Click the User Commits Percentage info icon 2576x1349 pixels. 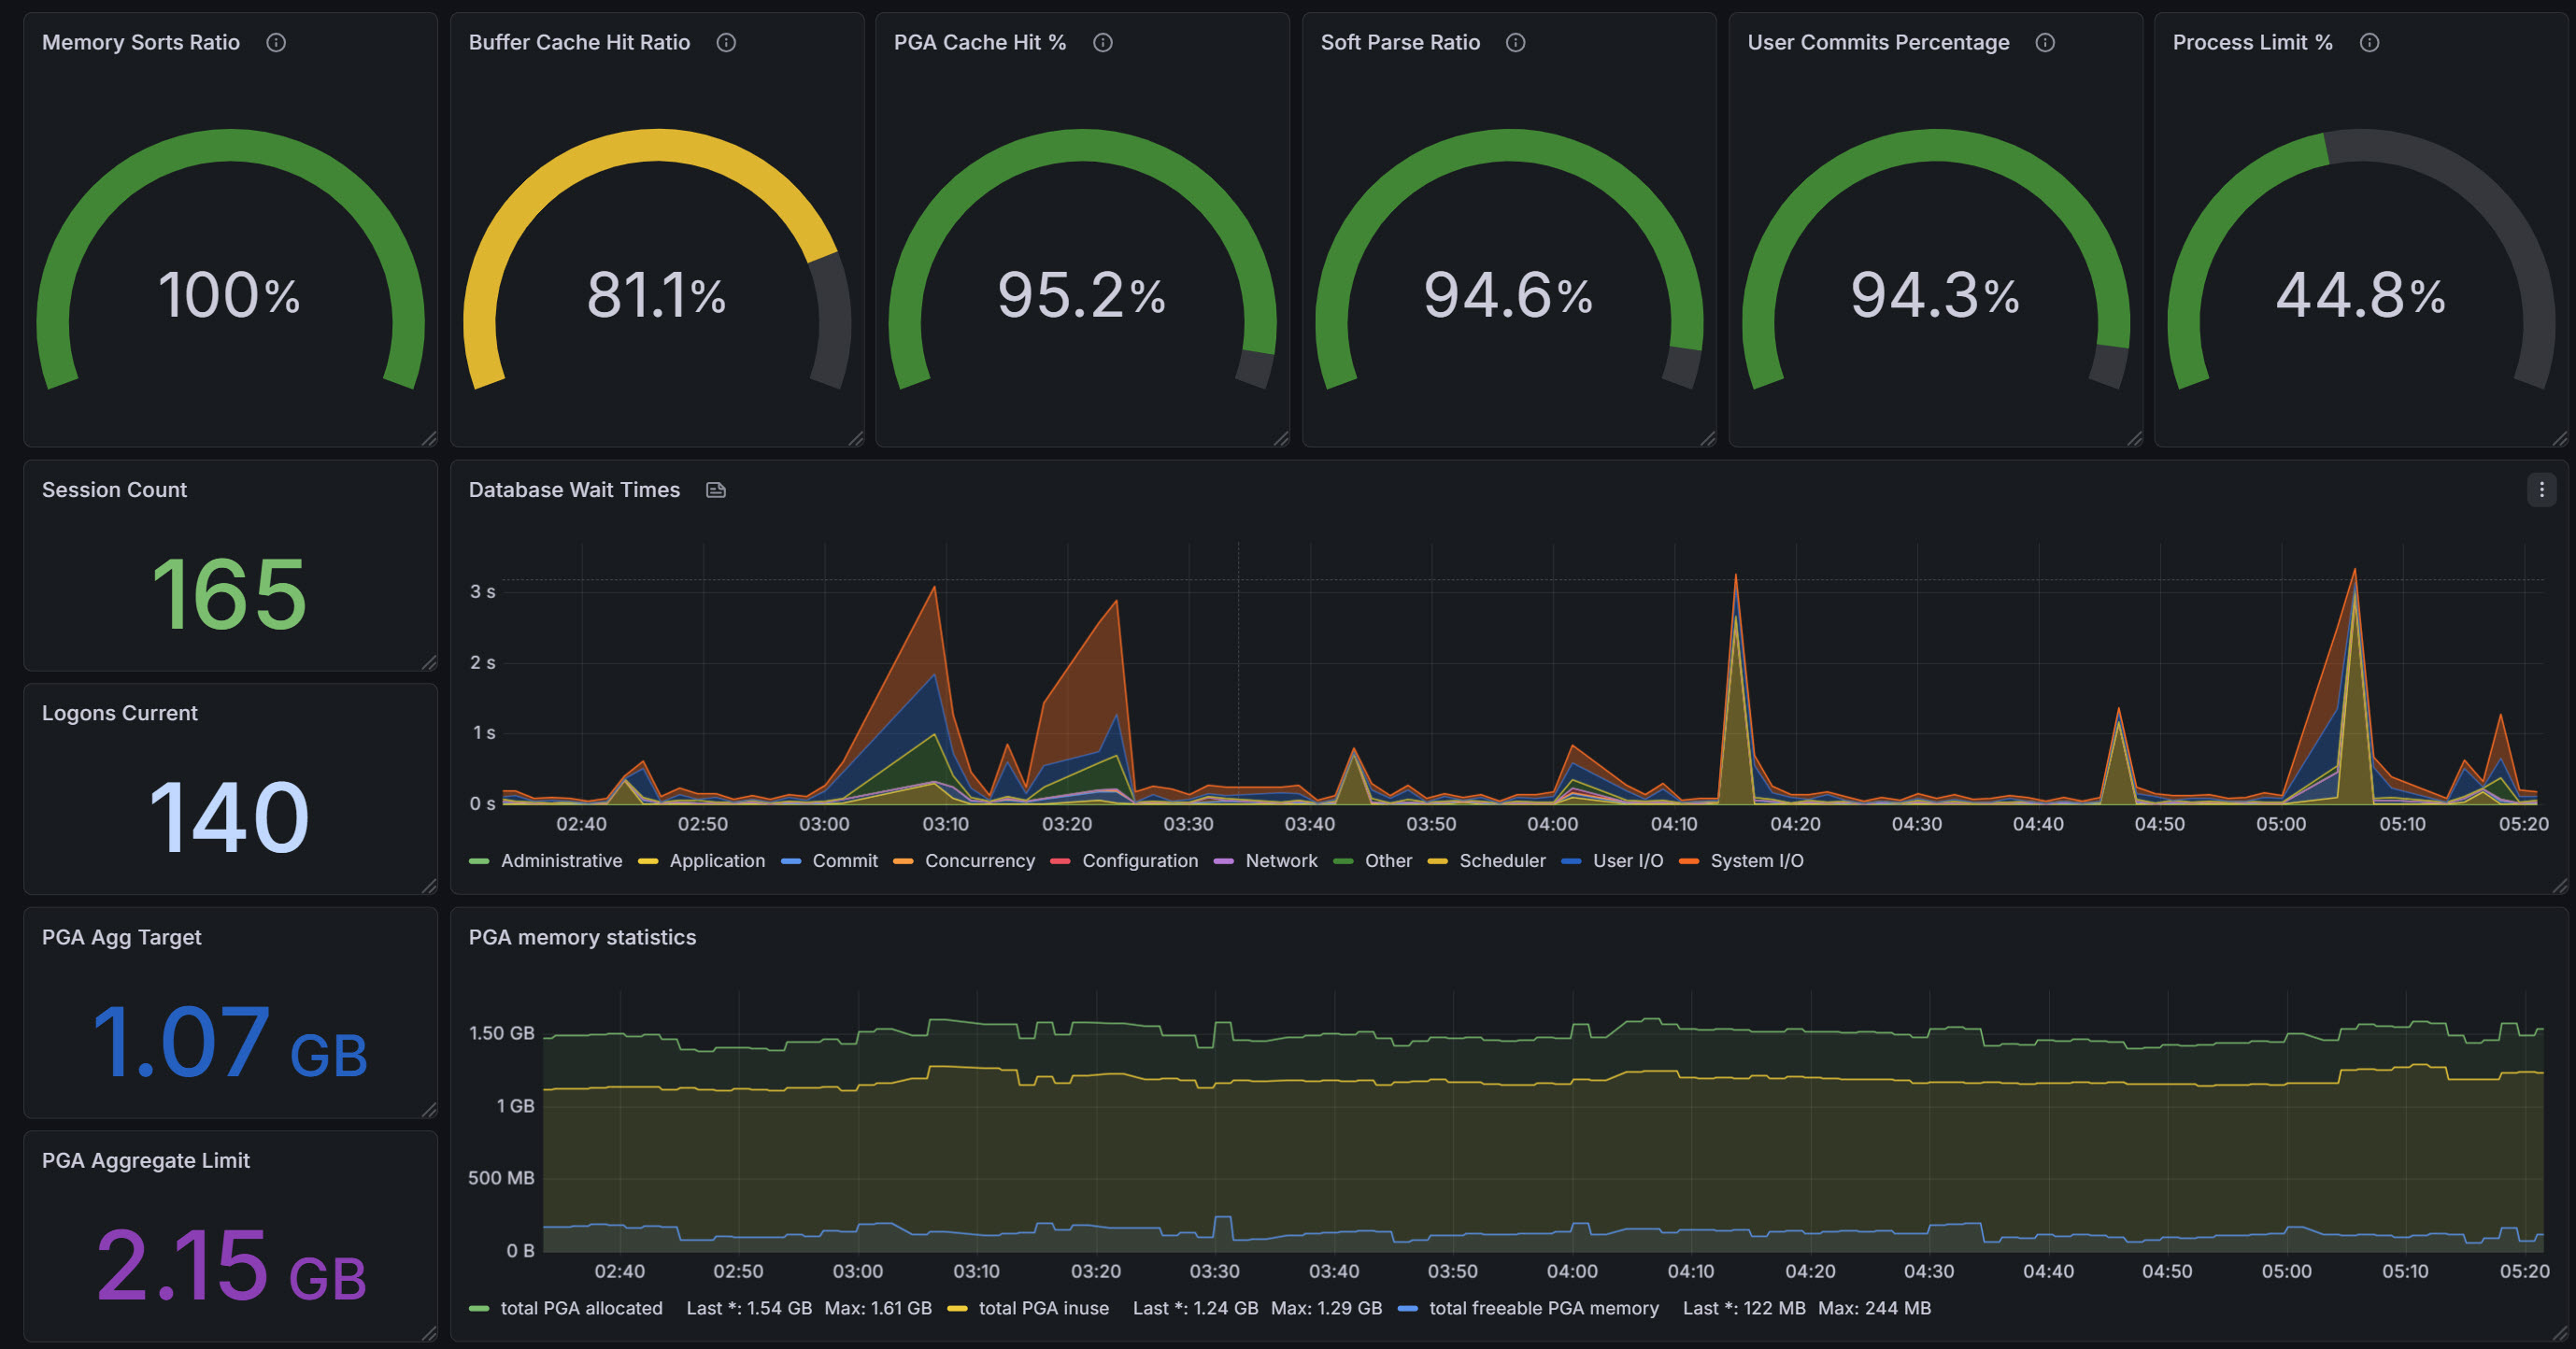(2045, 42)
